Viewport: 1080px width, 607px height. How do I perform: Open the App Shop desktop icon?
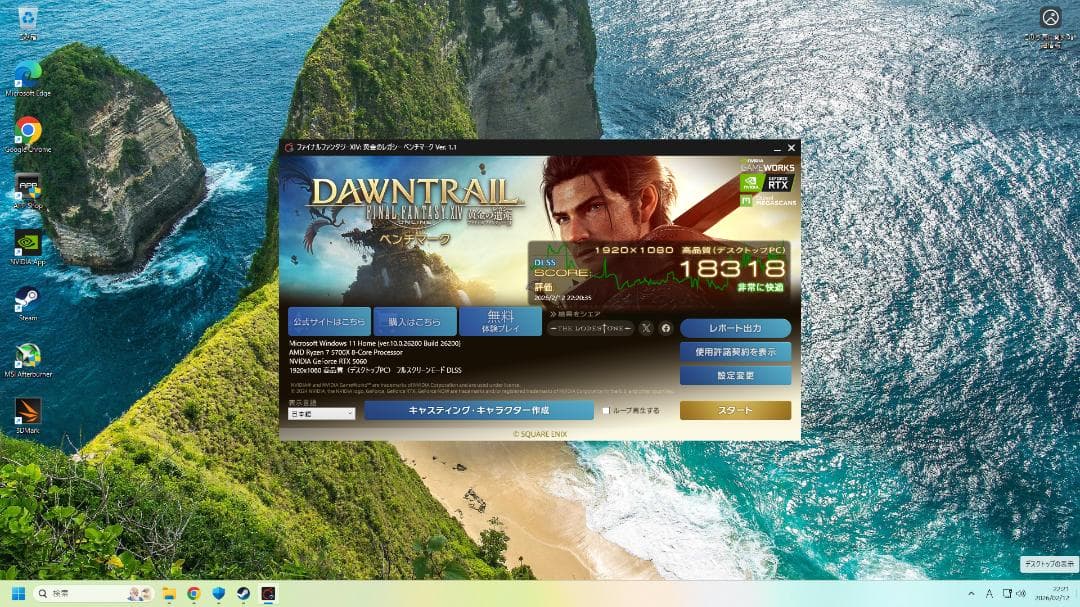tap(28, 190)
